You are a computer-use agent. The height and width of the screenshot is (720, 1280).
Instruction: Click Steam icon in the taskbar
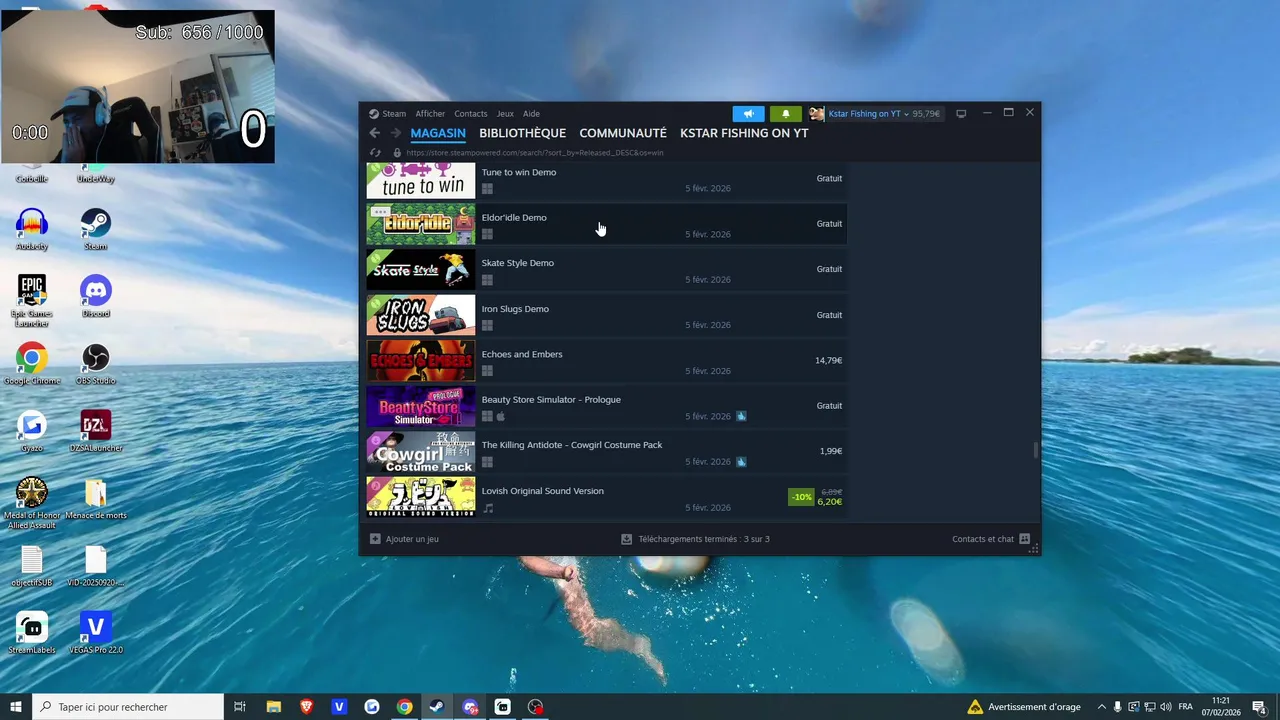point(437,706)
